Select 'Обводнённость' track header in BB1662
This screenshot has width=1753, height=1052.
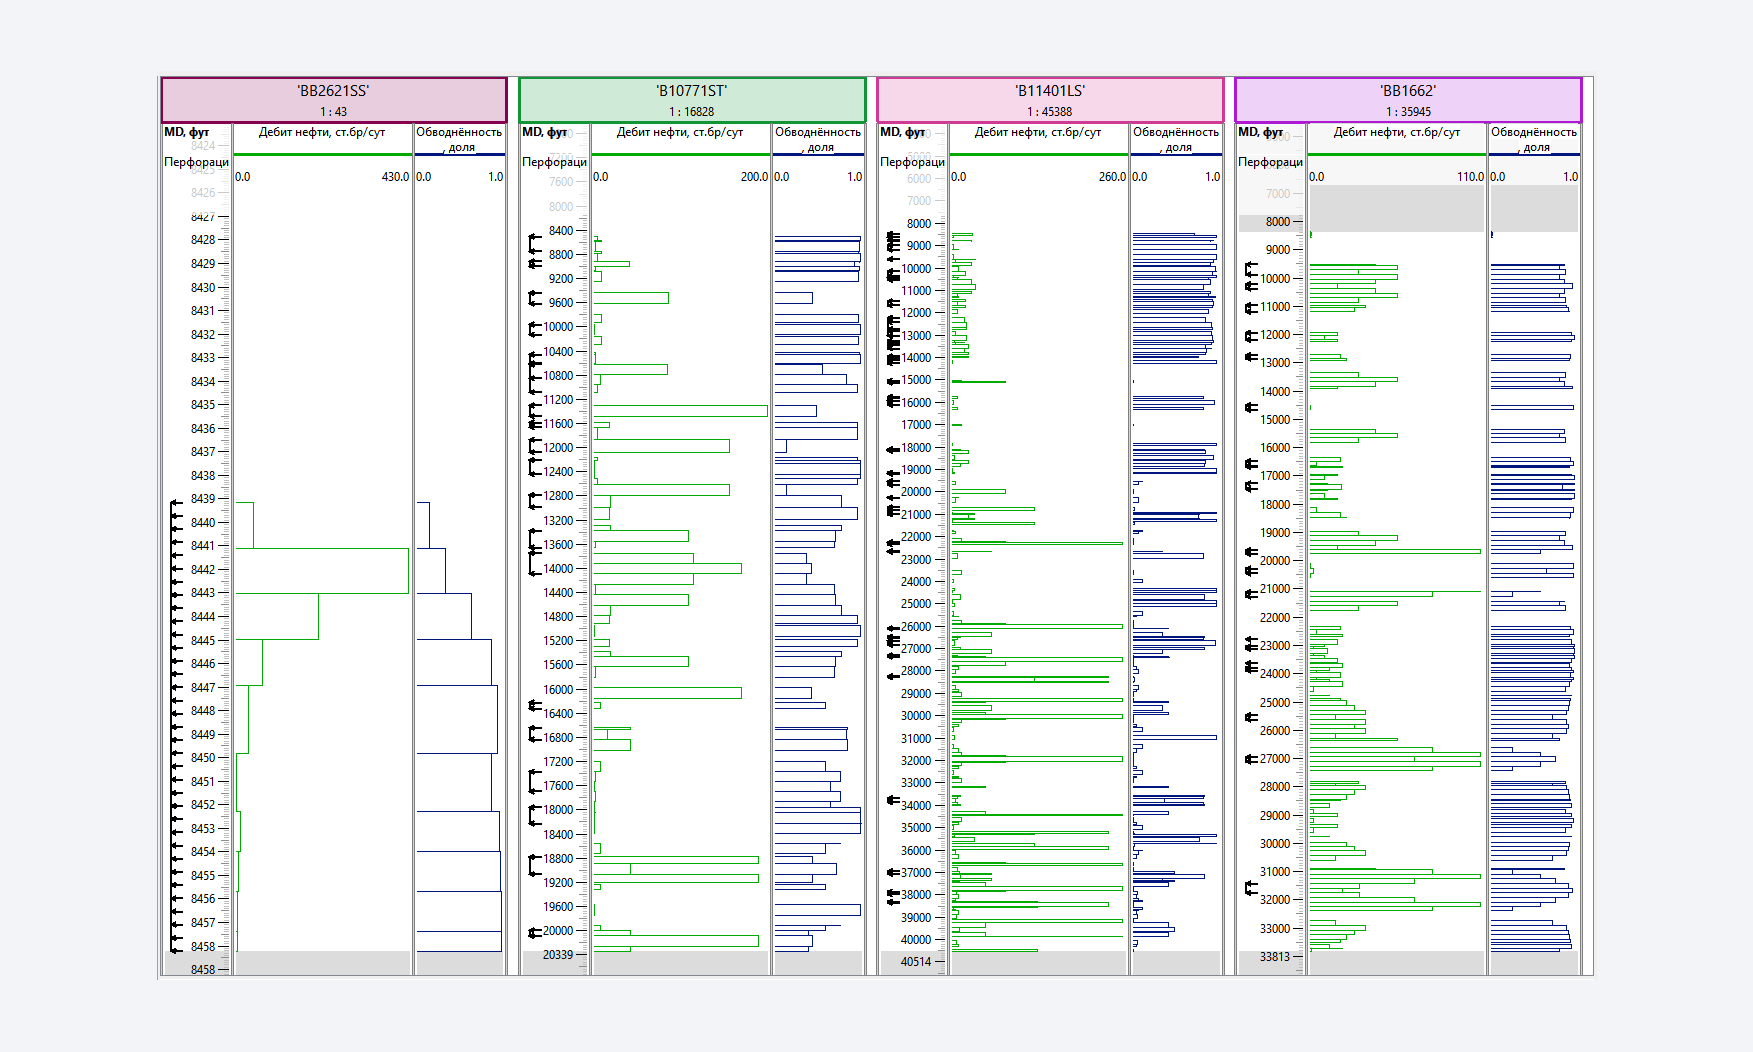click(1534, 139)
